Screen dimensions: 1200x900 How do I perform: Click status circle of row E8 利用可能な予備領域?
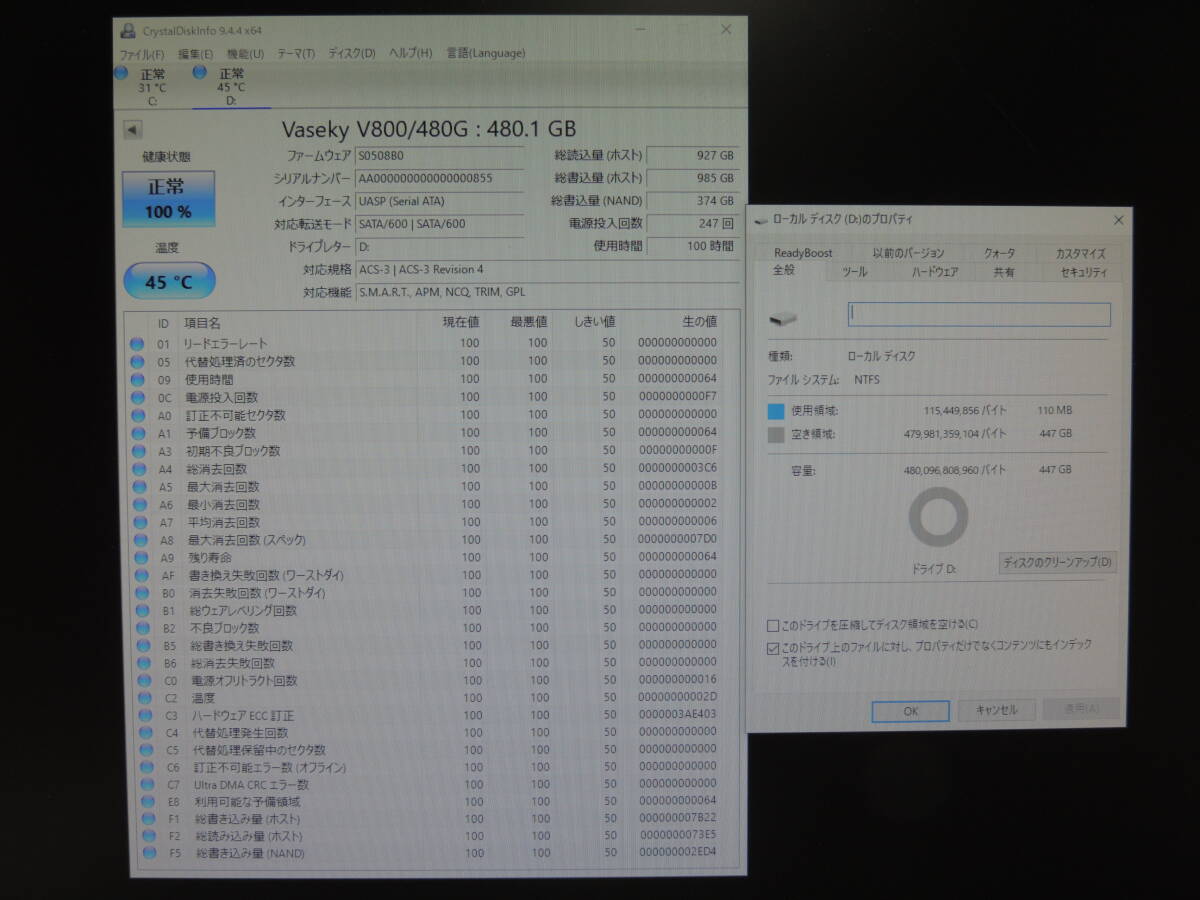[147, 801]
